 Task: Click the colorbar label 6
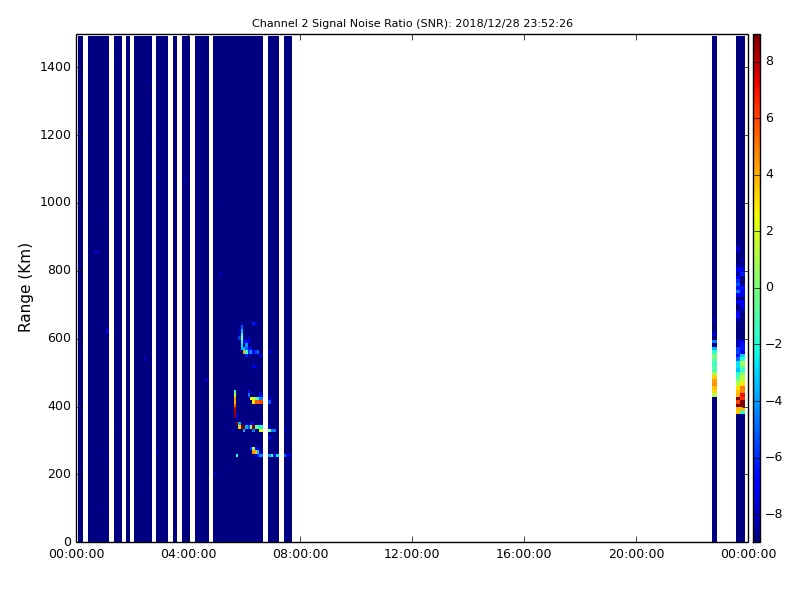point(770,118)
